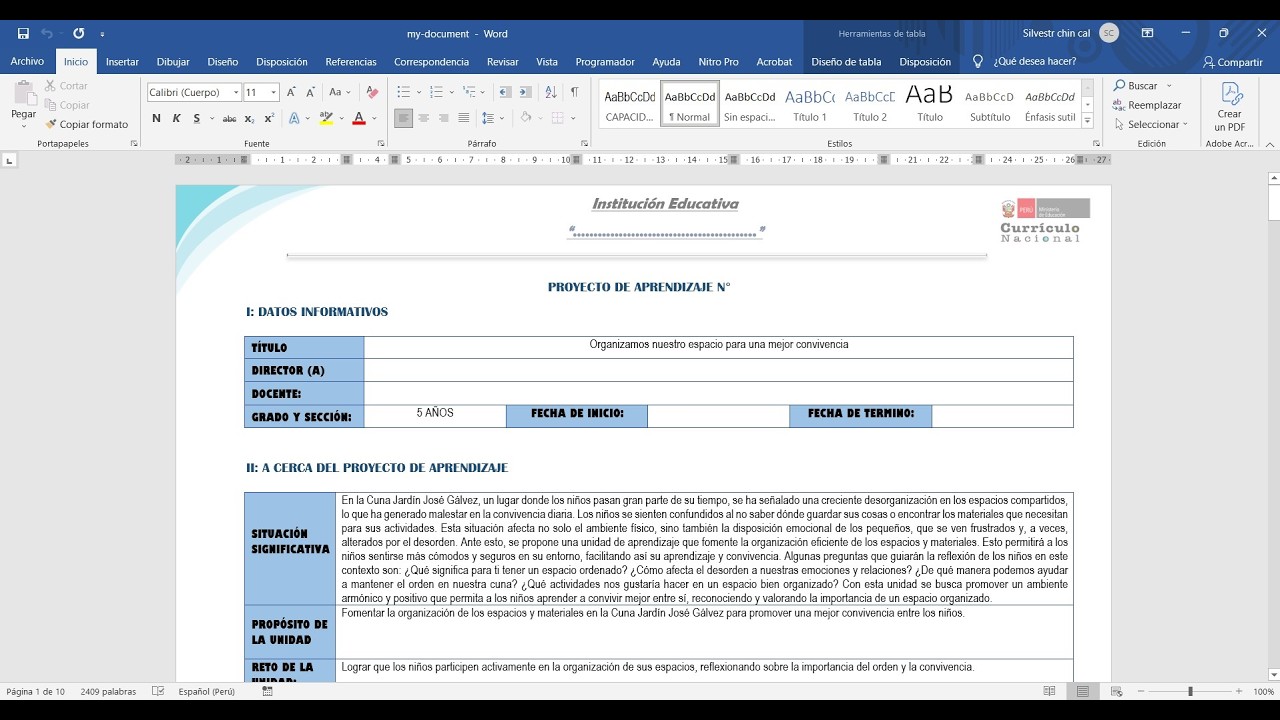Select the Sin espaciado style
This screenshot has height=720, width=1280.
point(750,104)
